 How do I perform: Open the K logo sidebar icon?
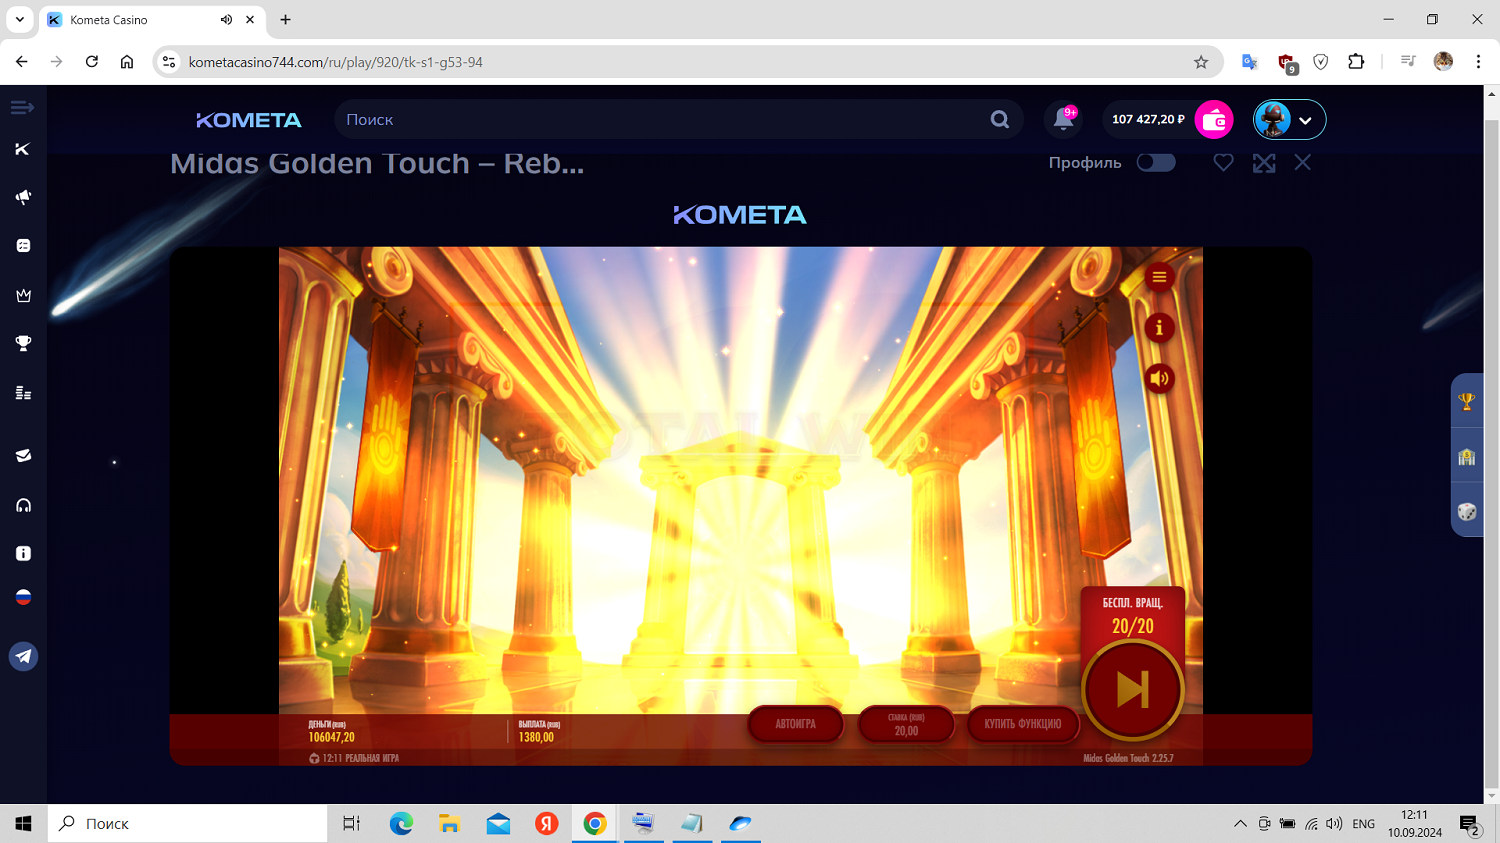pos(22,149)
